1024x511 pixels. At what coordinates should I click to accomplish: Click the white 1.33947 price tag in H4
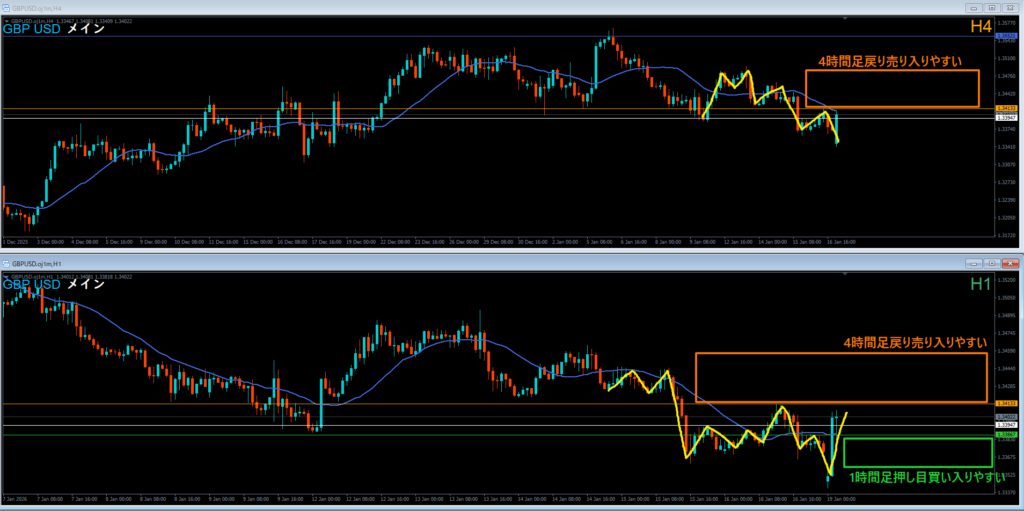[1006, 118]
